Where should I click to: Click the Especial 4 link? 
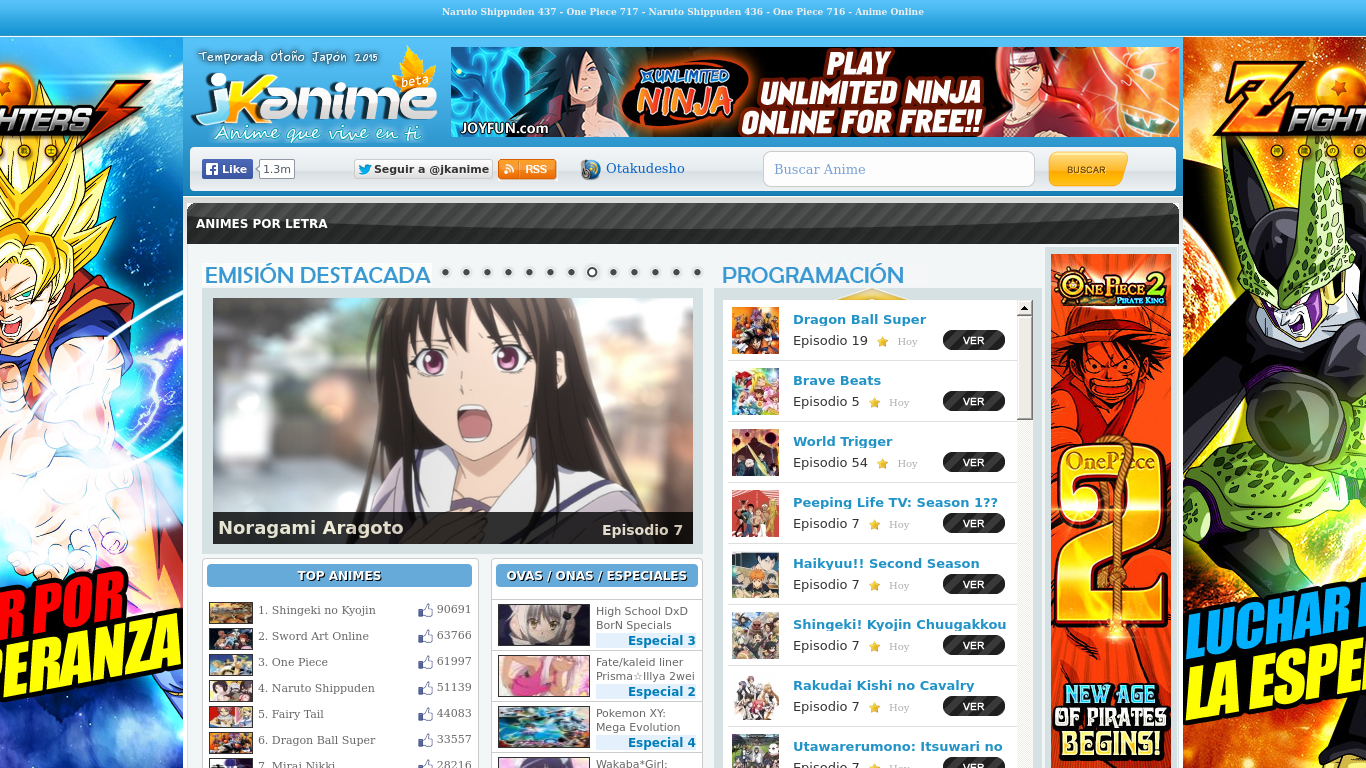coord(661,743)
